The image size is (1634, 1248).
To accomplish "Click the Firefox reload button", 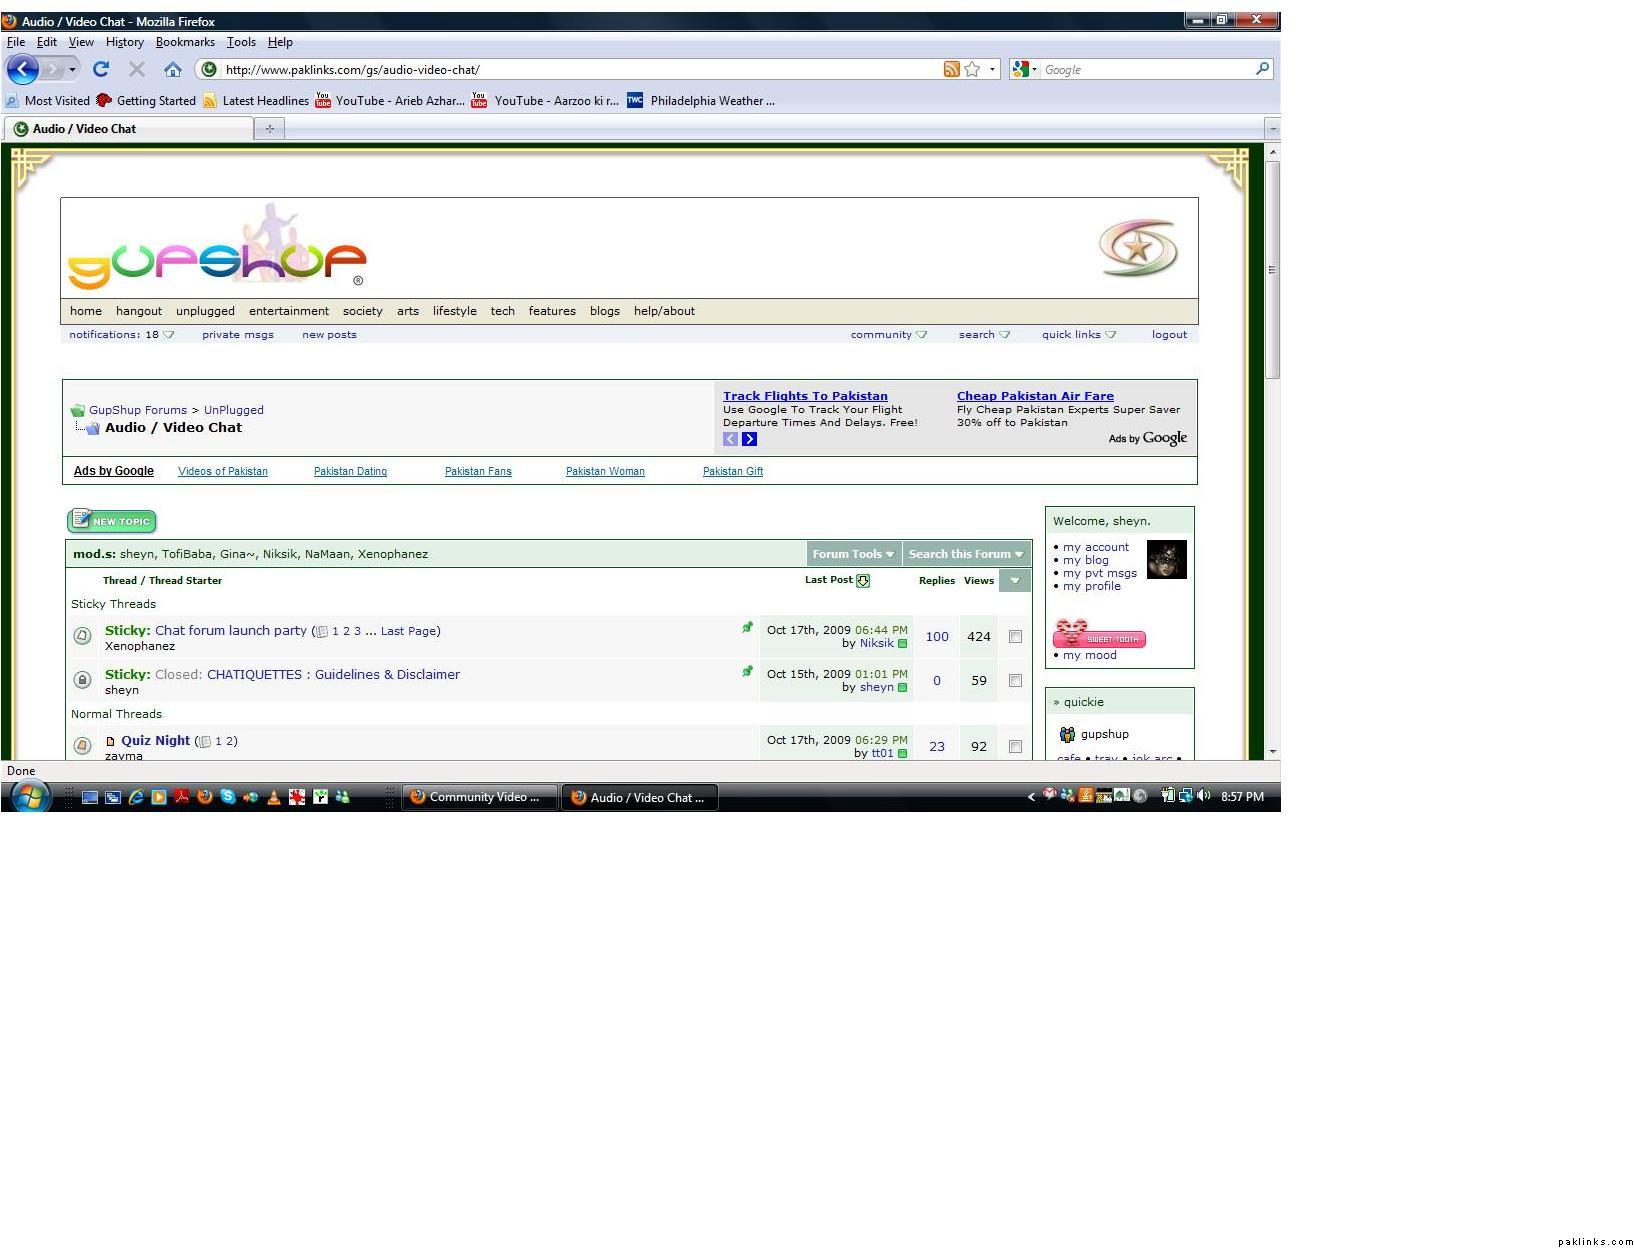I will tap(100, 69).
